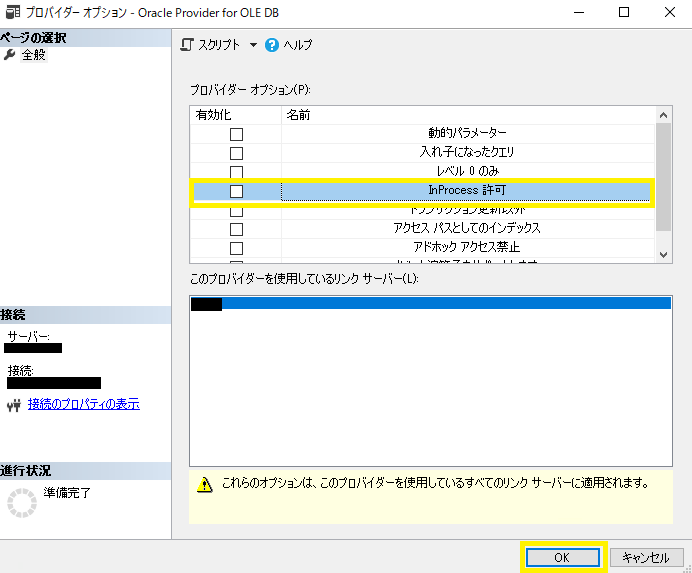The image size is (692, 573).
Task: Click the OK button
Action: [x=563, y=558]
